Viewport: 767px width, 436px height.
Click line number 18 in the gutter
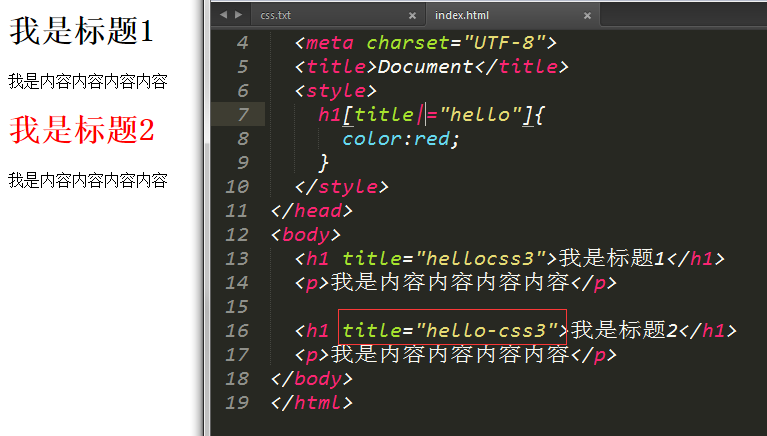coord(237,378)
